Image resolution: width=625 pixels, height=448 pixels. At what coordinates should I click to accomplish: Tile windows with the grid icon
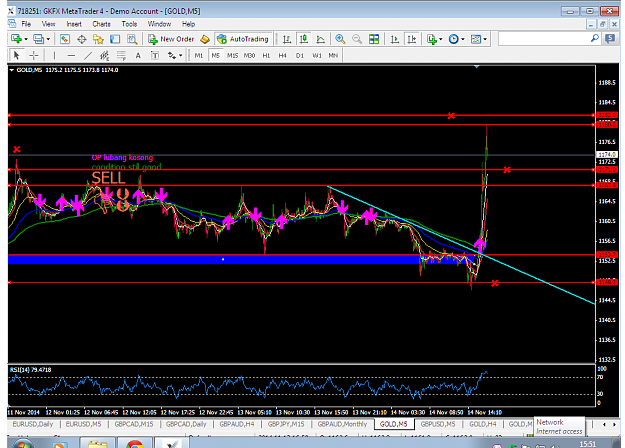point(374,39)
